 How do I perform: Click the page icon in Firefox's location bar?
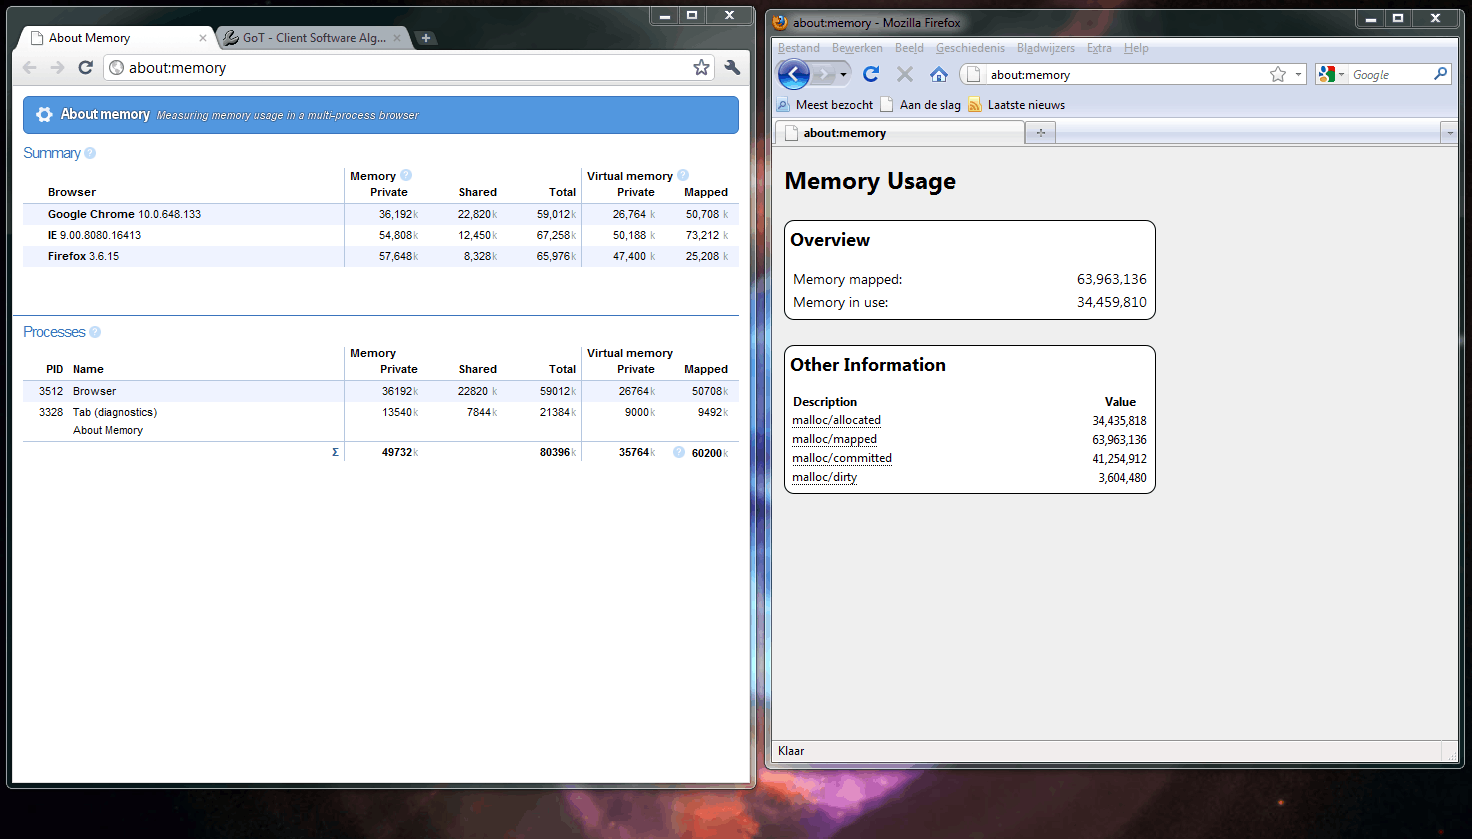pos(973,74)
